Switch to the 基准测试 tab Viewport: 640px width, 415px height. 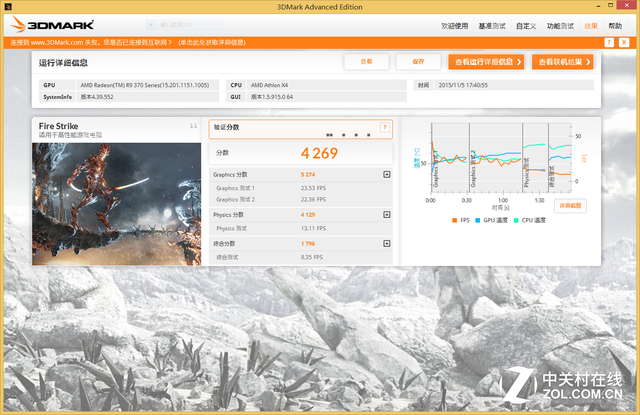point(491,25)
